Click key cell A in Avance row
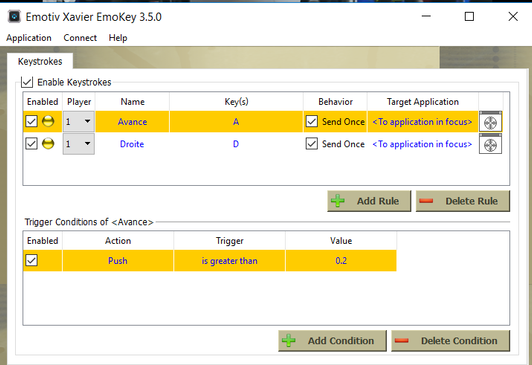 tap(236, 122)
